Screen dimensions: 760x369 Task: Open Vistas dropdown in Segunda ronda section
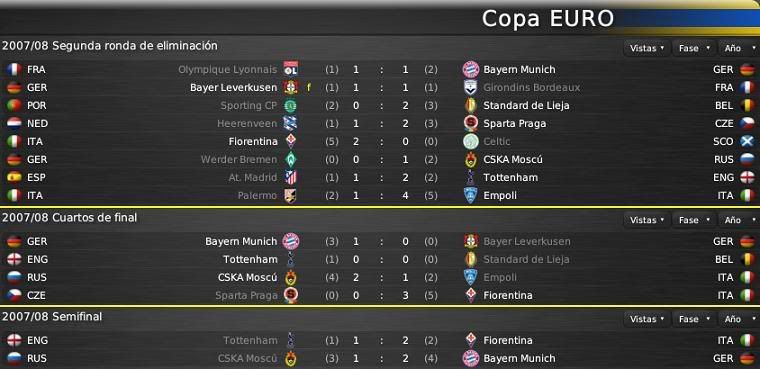click(647, 48)
